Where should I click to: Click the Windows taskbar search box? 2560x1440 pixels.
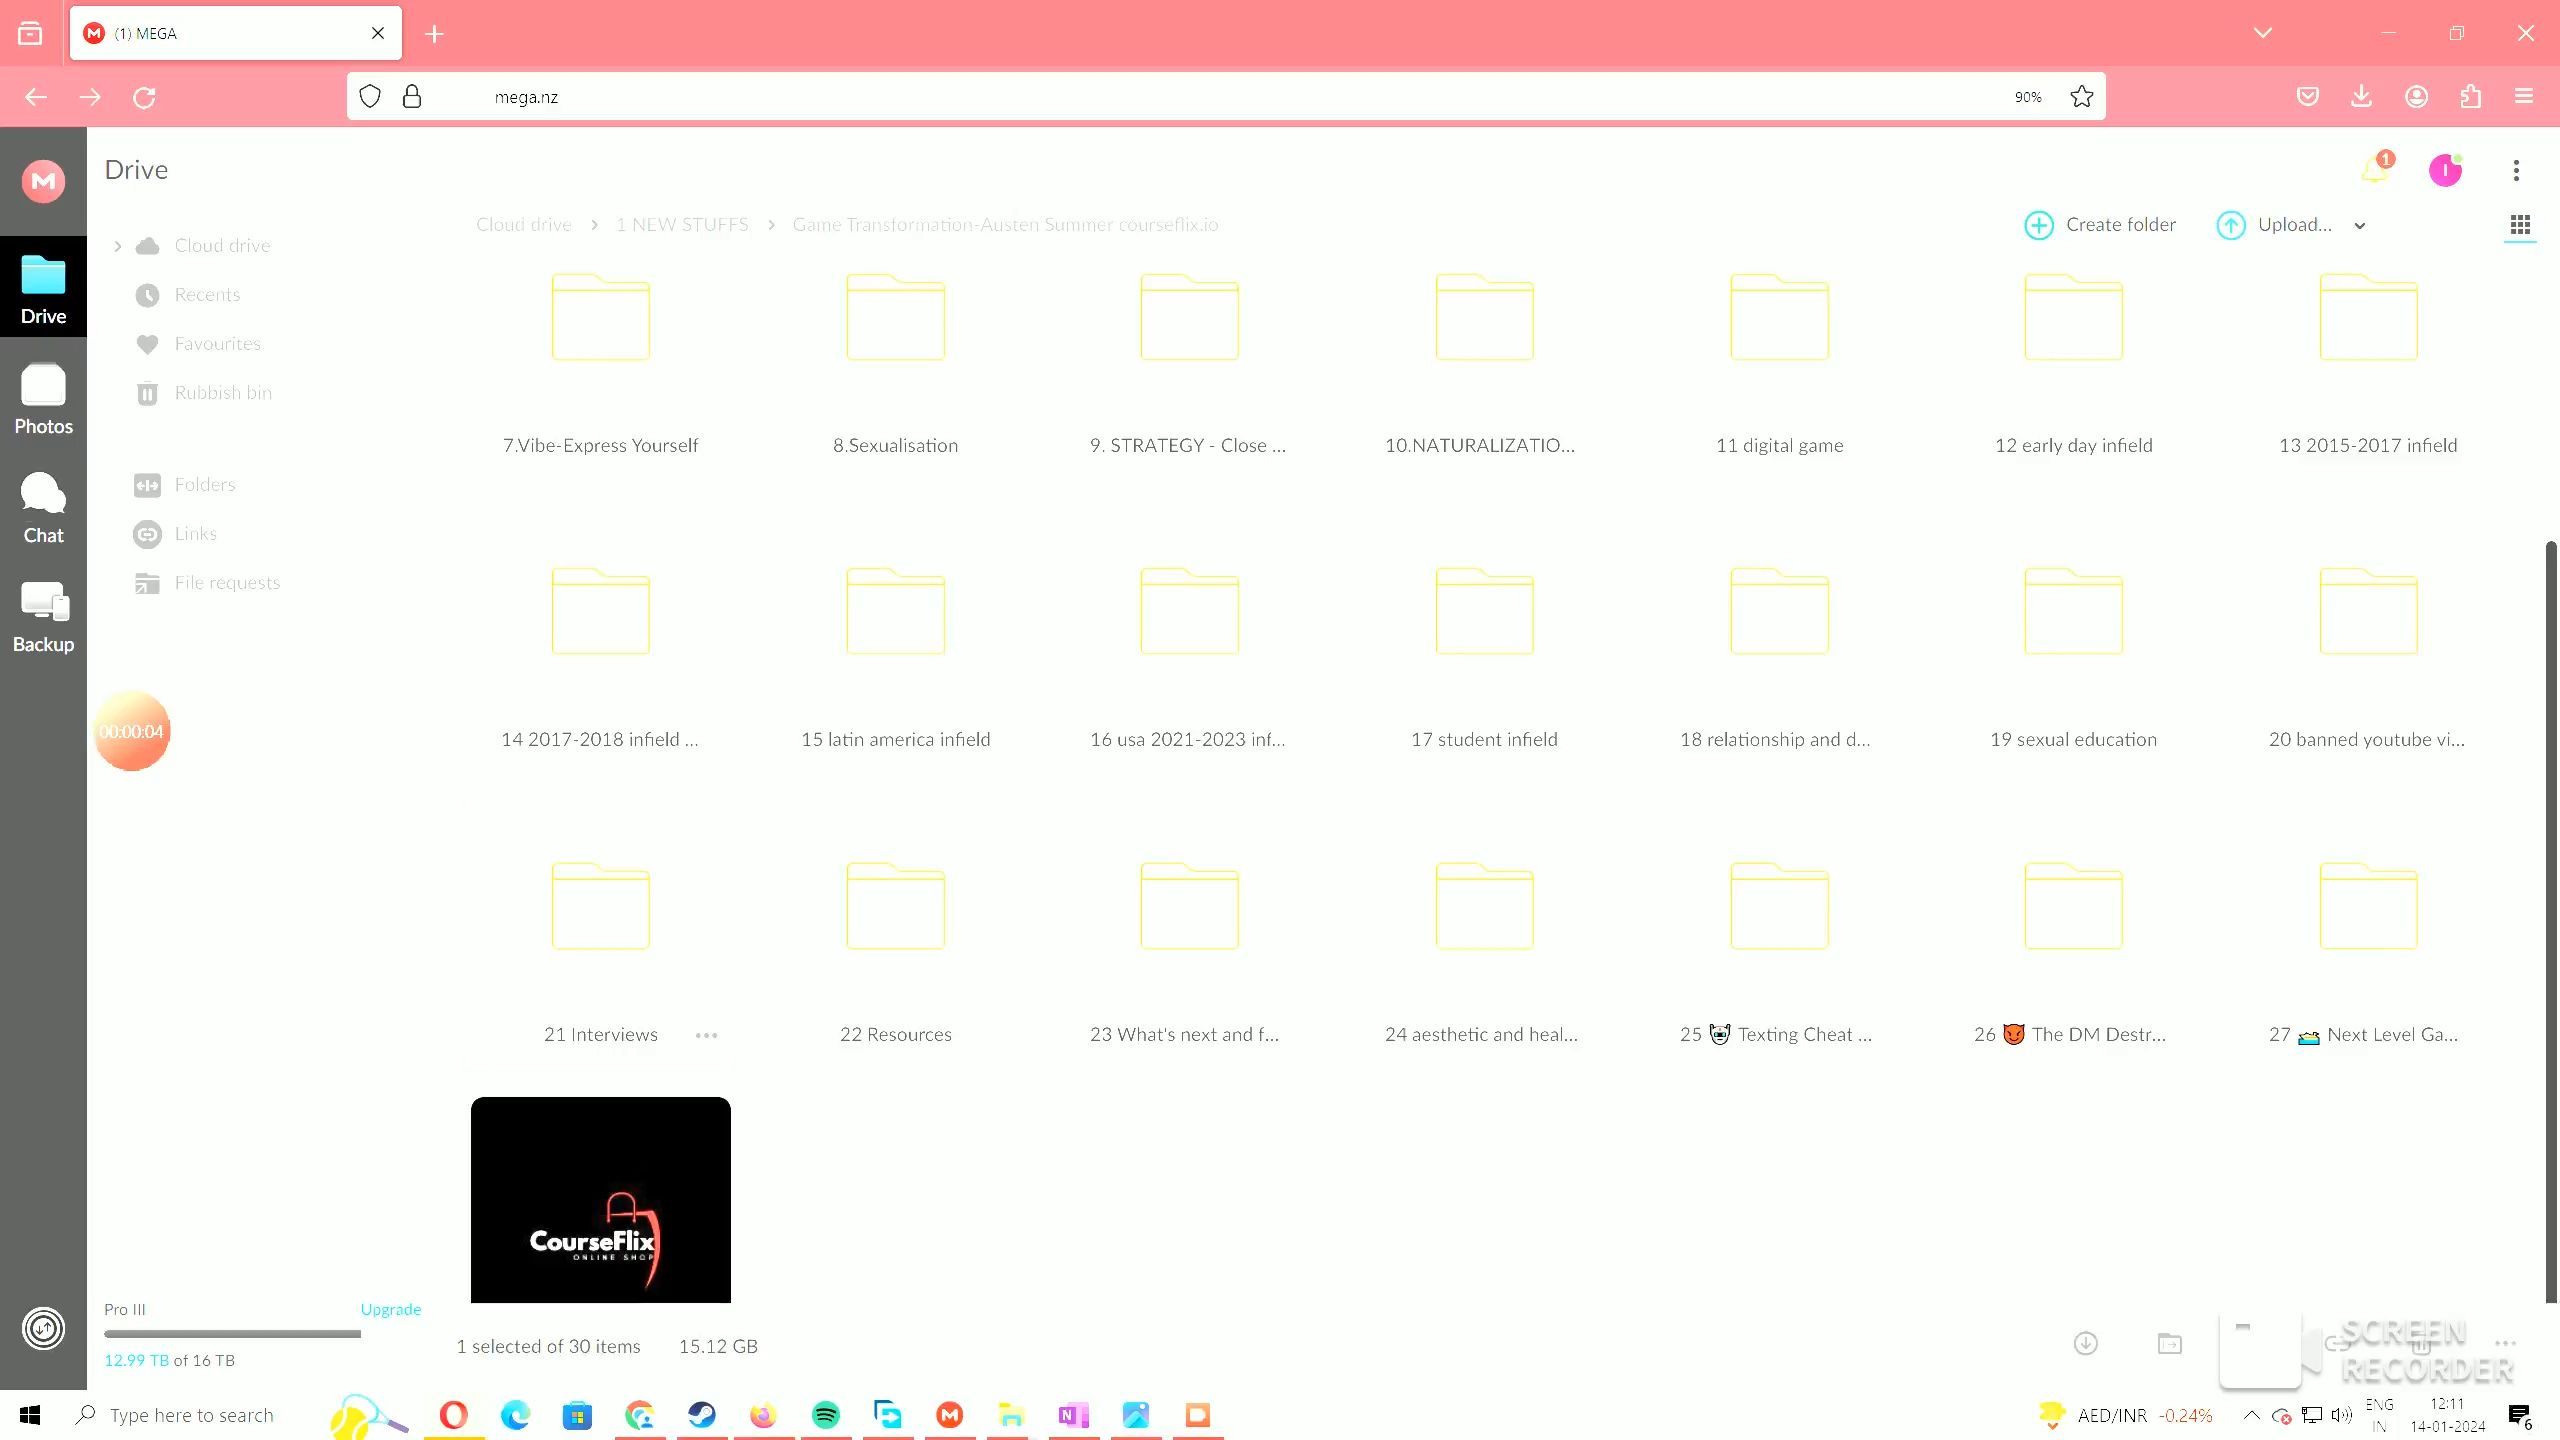[190, 1415]
